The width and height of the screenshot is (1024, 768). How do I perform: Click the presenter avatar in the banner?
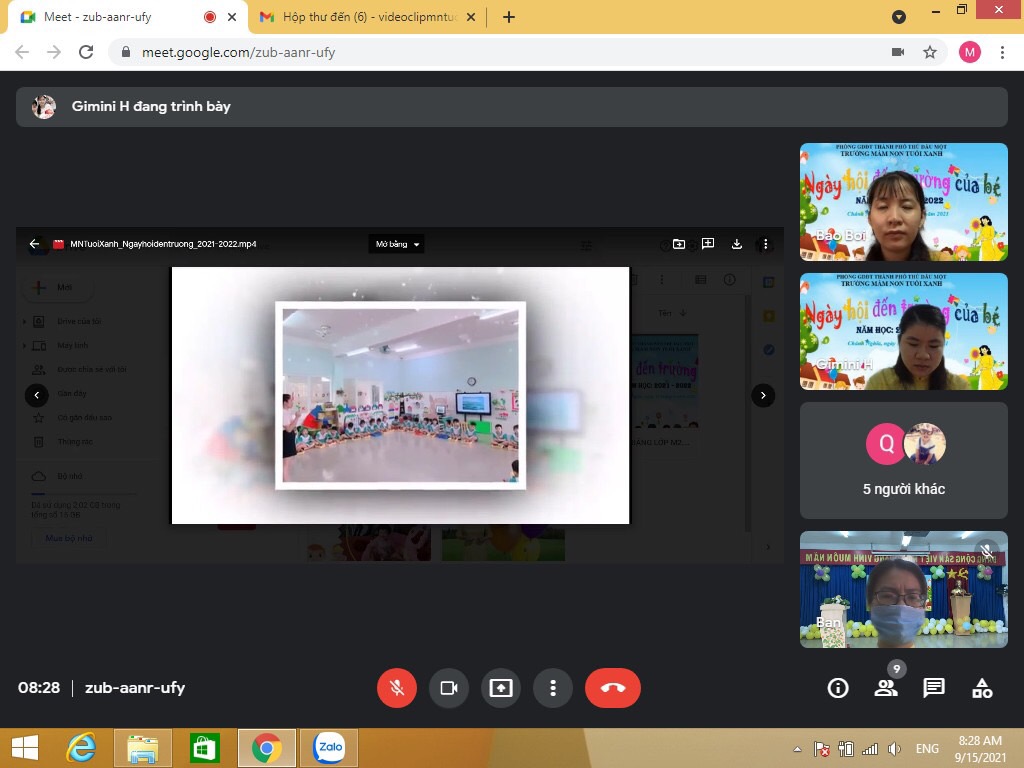click(44, 106)
